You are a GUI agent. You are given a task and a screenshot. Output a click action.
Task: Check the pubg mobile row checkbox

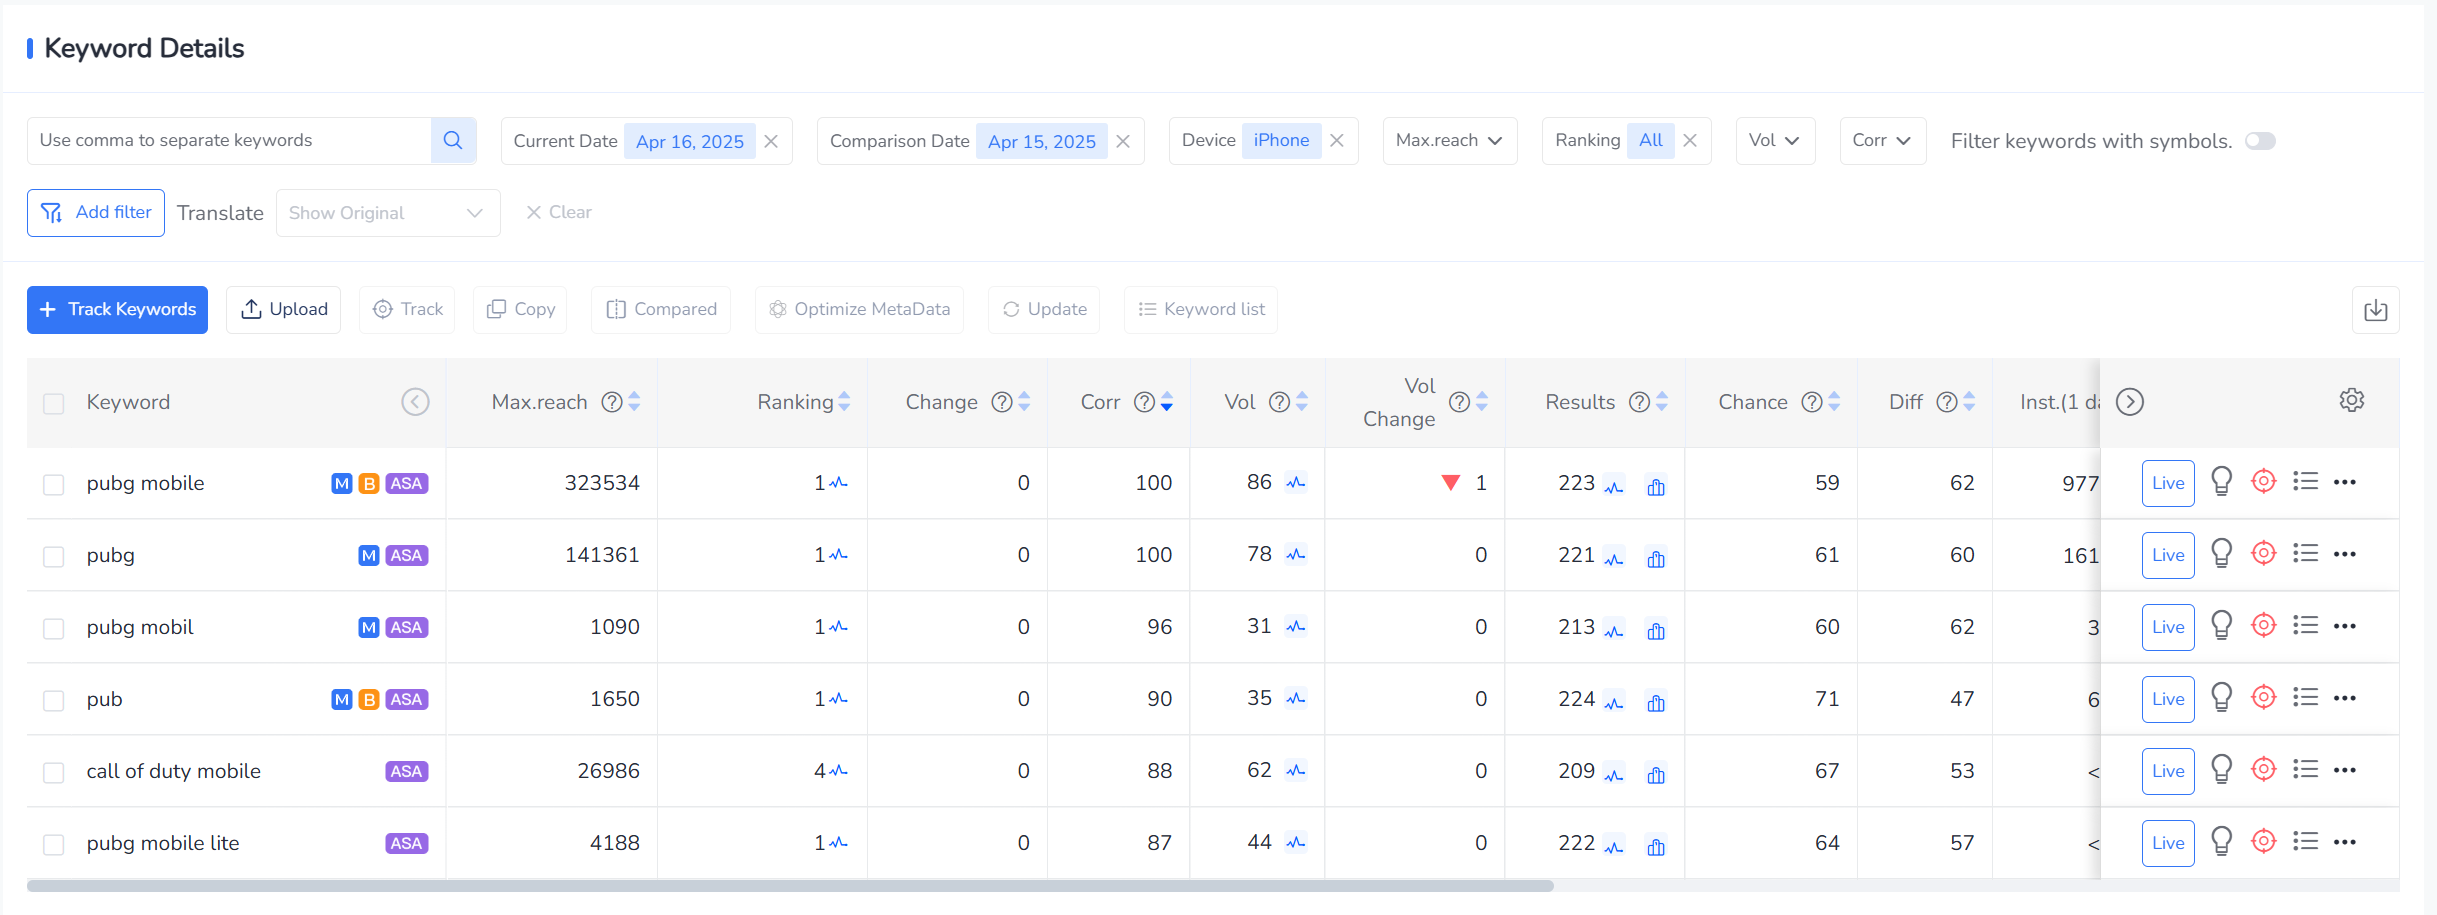(x=54, y=485)
